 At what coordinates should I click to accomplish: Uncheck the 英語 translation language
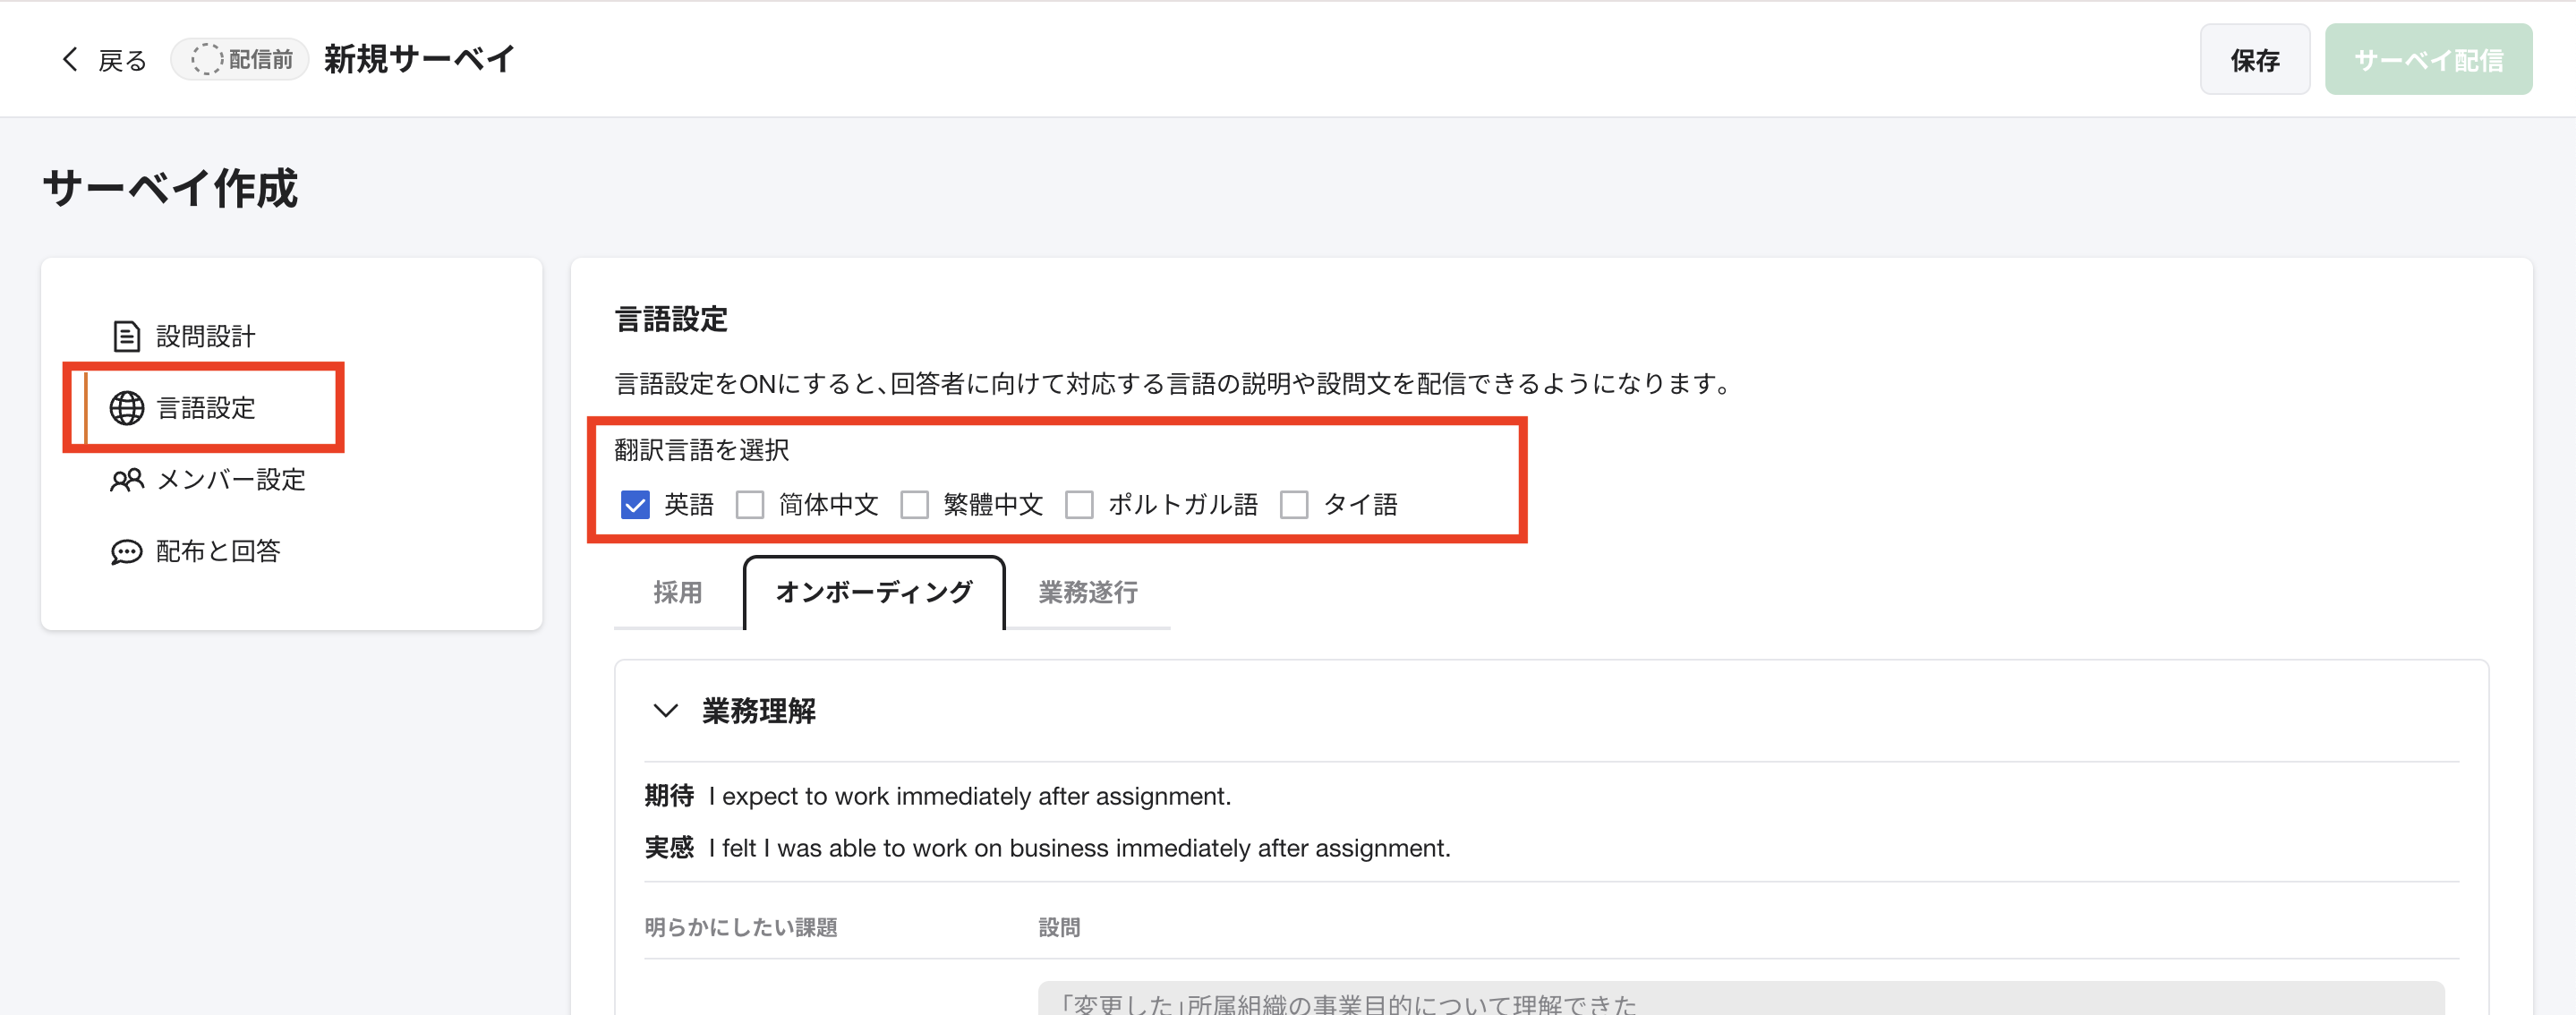pos(635,505)
